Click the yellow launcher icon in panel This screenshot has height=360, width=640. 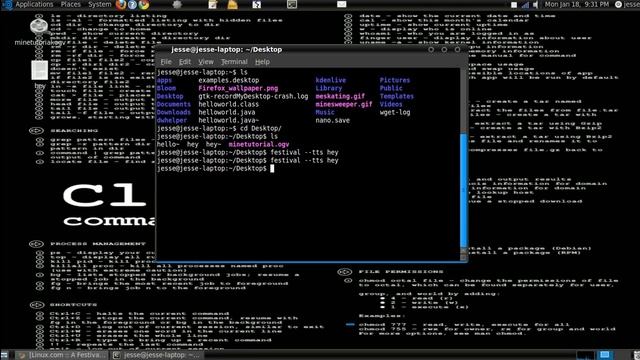[x=232, y=4]
